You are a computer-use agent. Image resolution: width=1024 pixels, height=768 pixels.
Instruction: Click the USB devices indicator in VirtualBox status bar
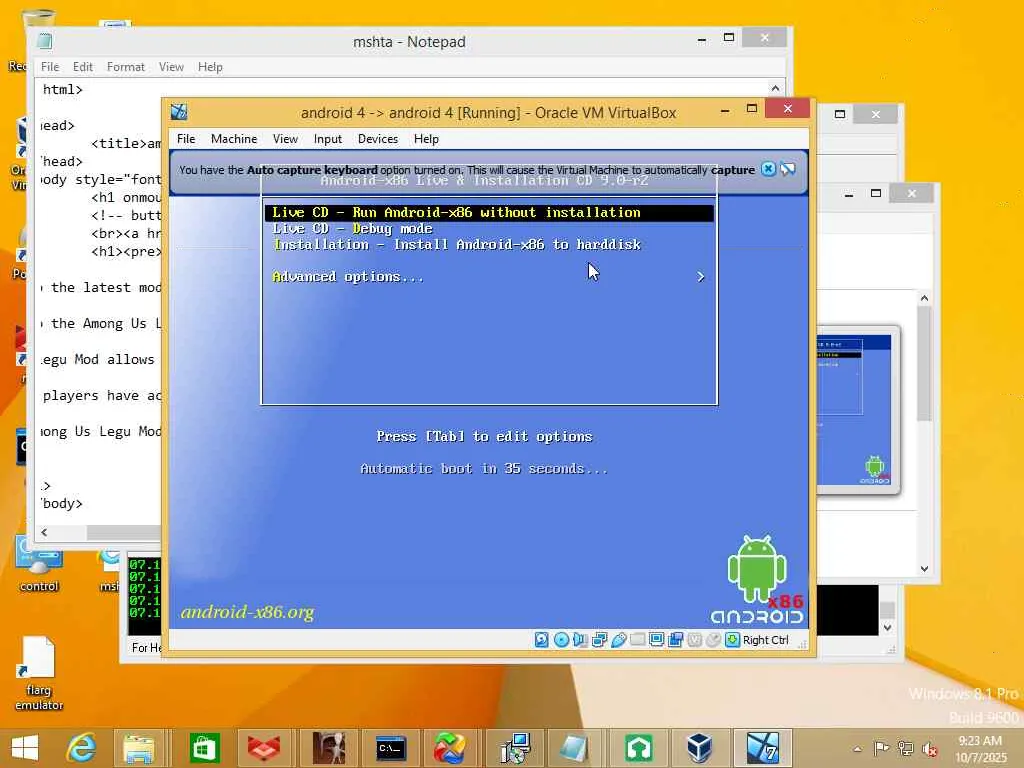click(618, 640)
